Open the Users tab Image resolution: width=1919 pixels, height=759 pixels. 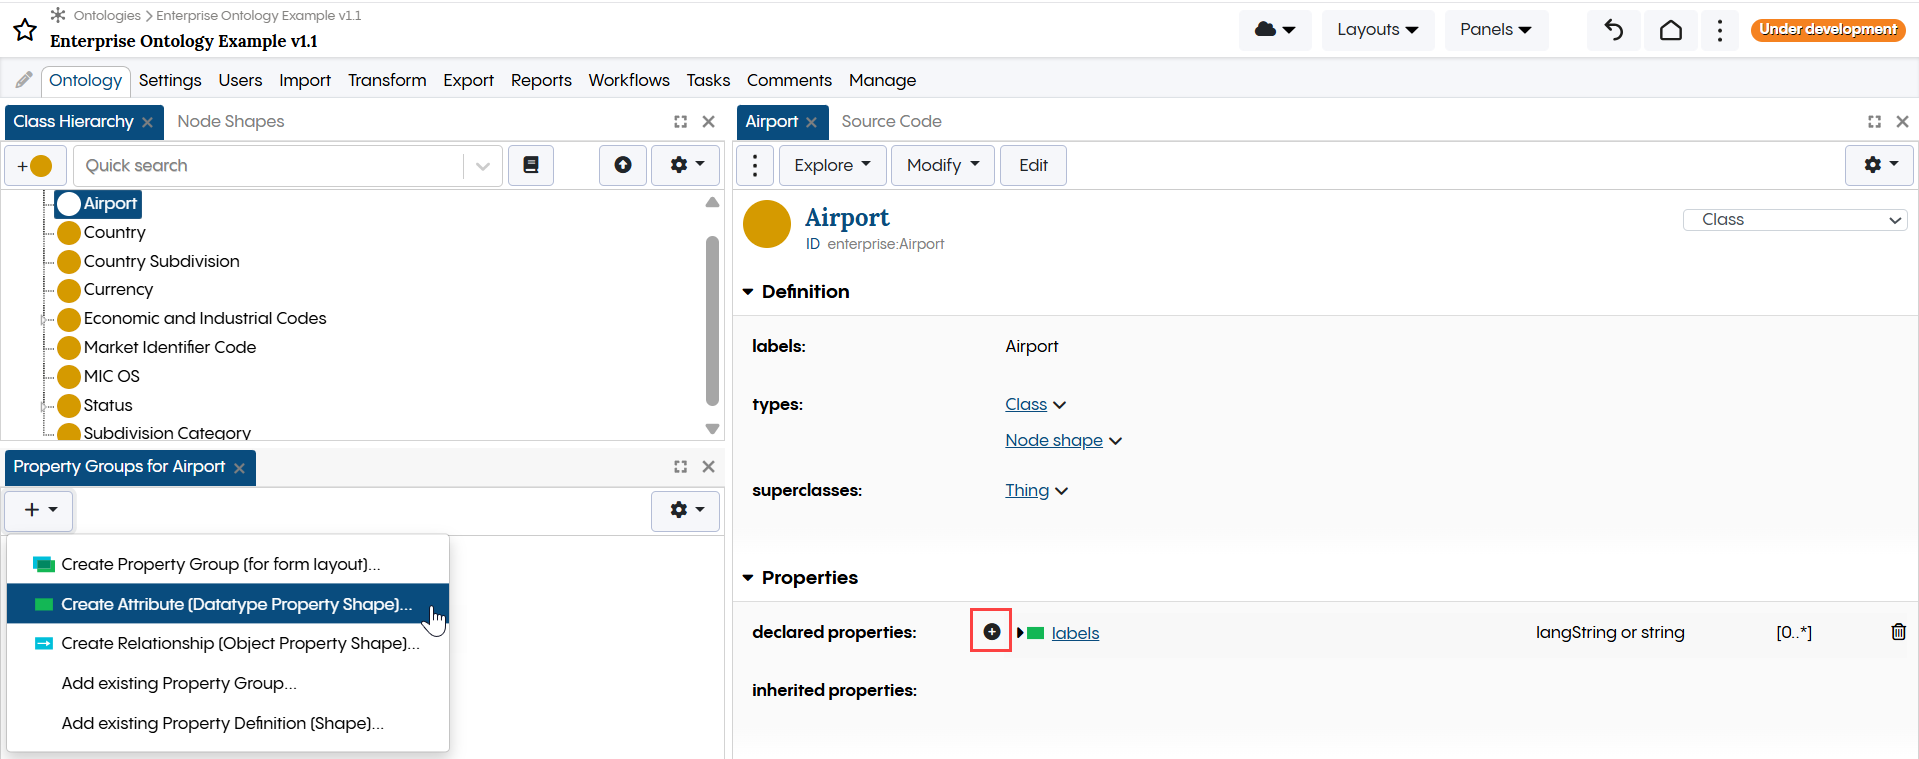[240, 80]
